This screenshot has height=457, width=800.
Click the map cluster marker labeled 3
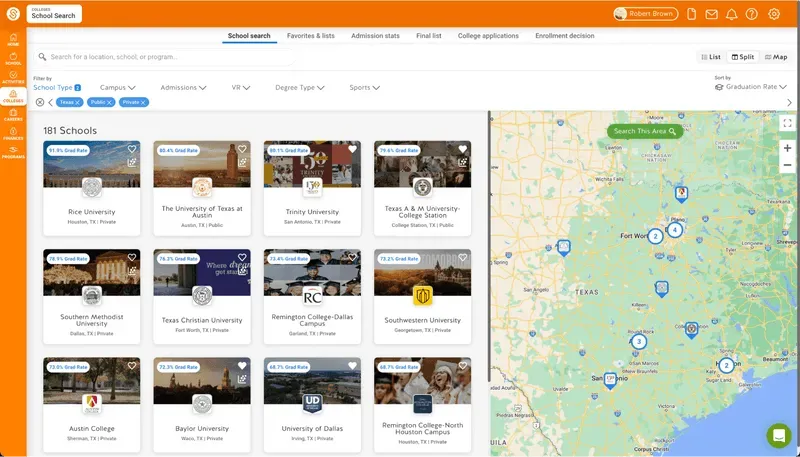pos(639,341)
